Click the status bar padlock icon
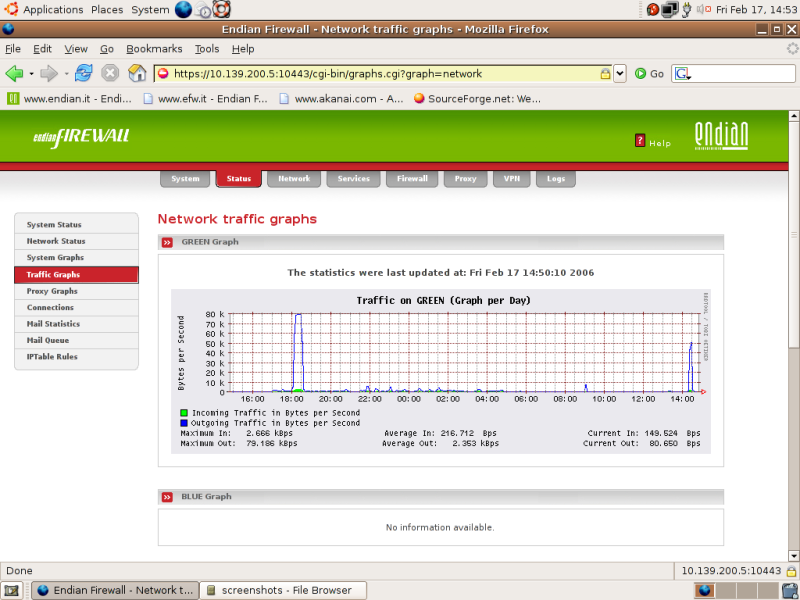This screenshot has height=600, width=800. [791, 571]
